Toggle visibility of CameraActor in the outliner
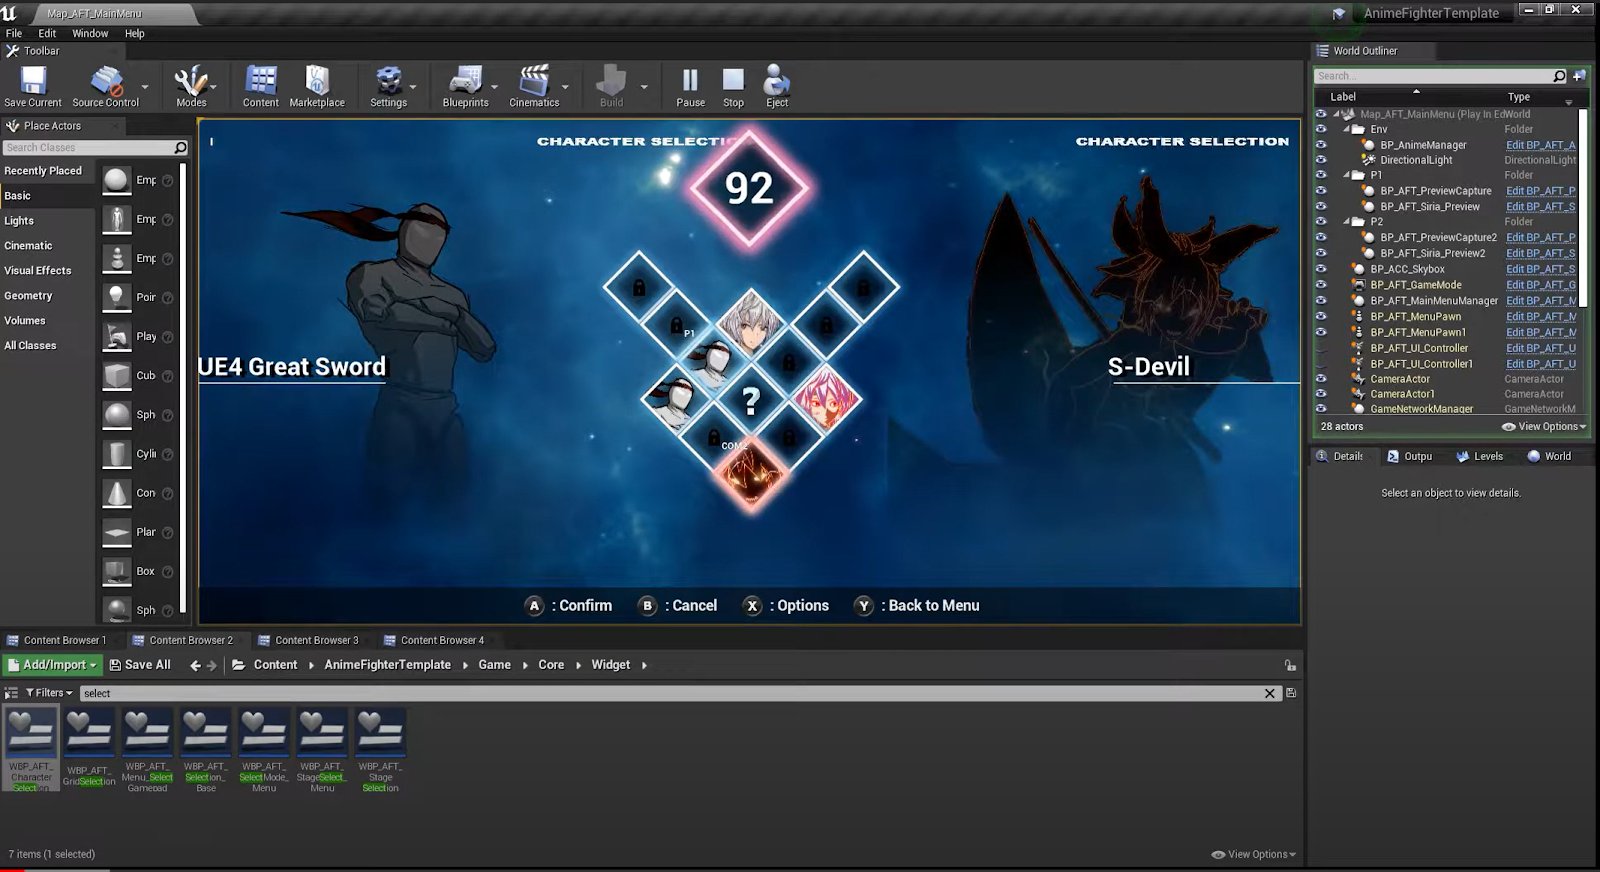The image size is (1600, 872). pyautogui.click(x=1321, y=379)
